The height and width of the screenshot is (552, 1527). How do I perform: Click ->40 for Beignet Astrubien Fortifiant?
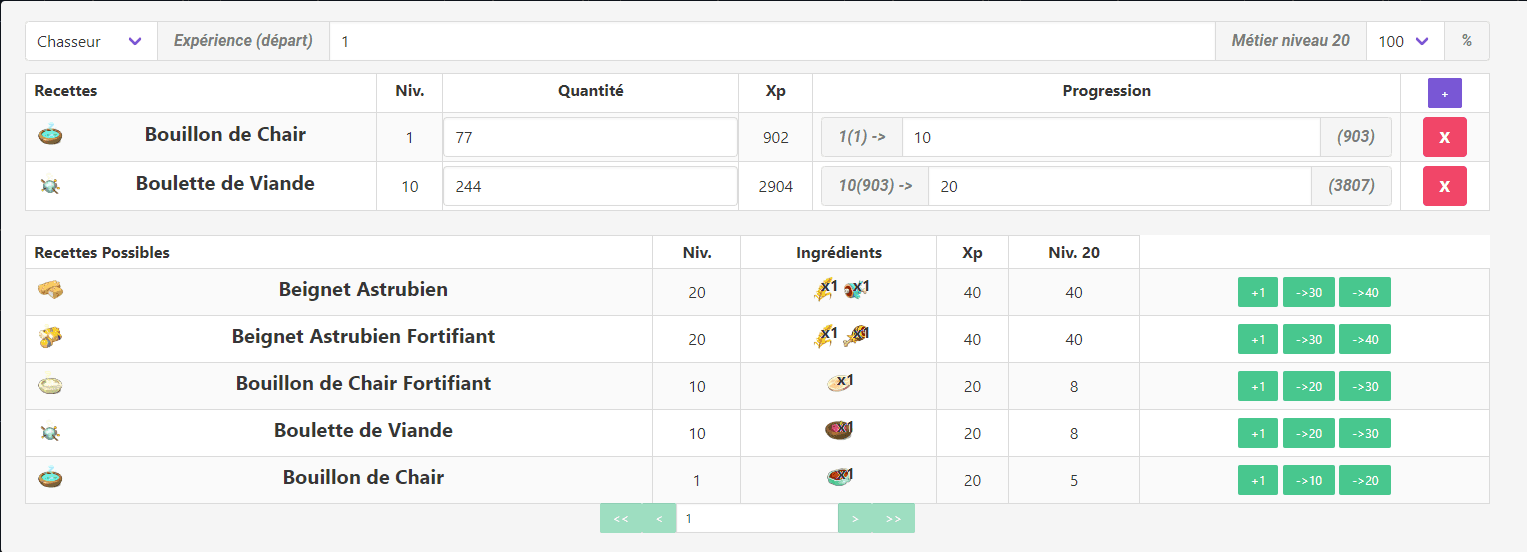[x=1365, y=339]
